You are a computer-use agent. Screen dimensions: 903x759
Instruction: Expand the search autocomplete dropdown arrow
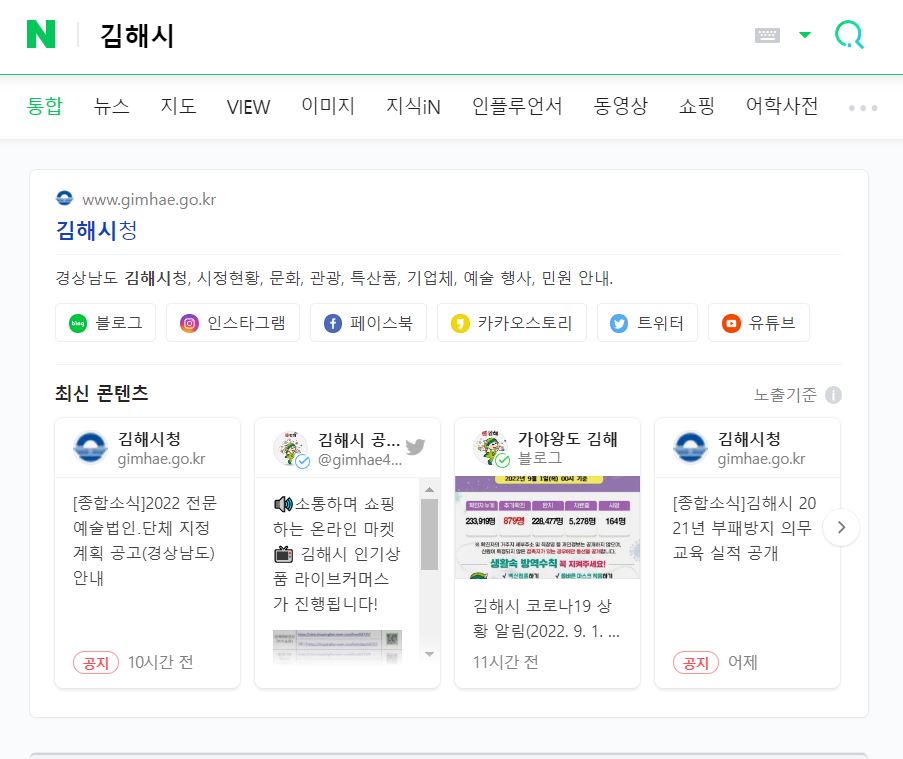[x=805, y=35]
